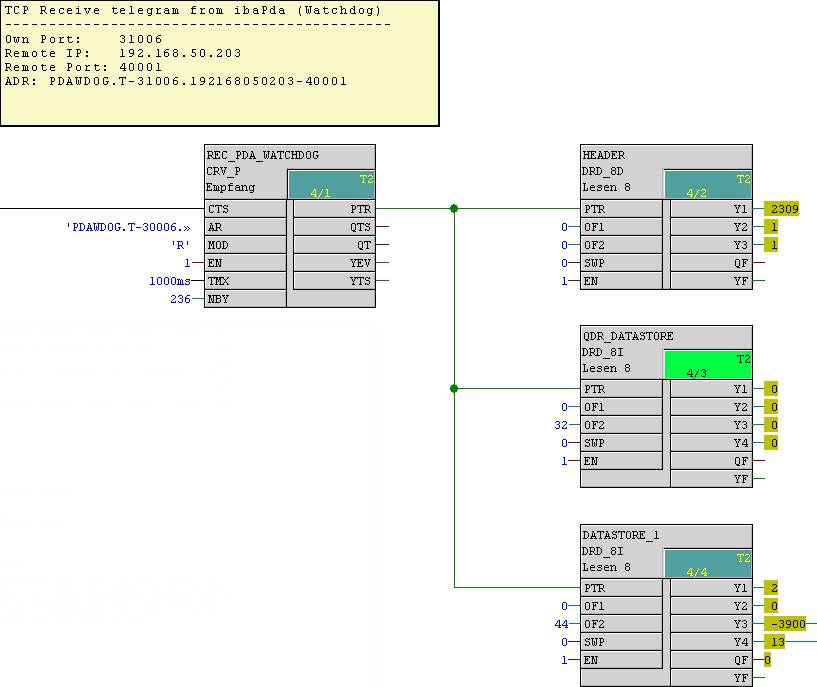
Task: Select the QDR_DATASTORE block header
Action: tap(627, 335)
